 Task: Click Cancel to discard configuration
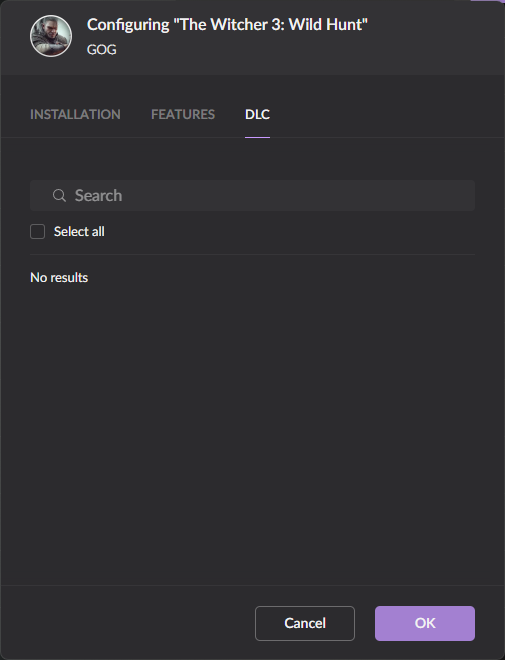[305, 623]
